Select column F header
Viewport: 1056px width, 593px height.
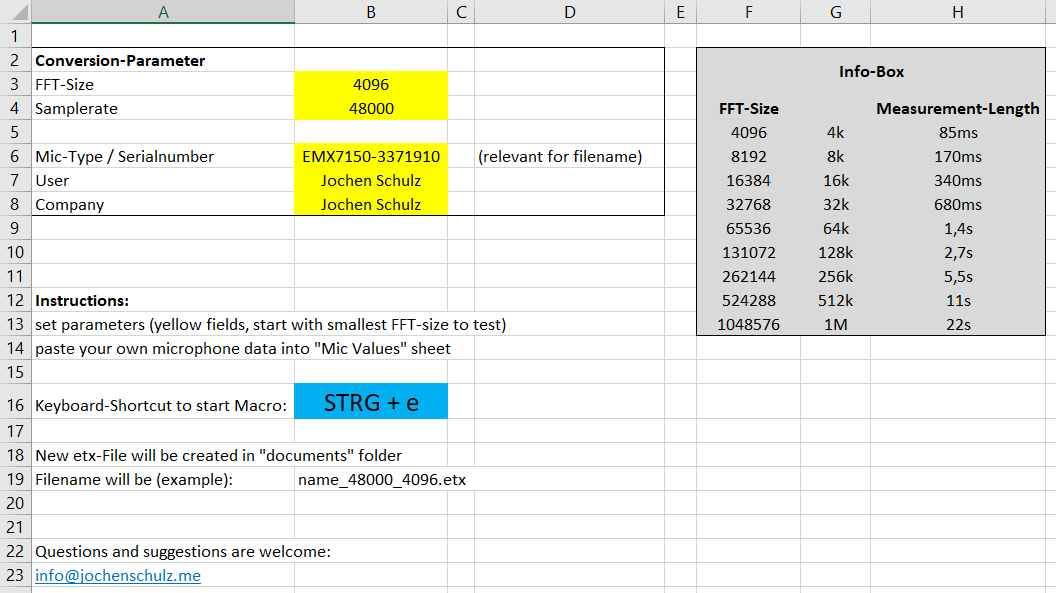click(x=748, y=12)
